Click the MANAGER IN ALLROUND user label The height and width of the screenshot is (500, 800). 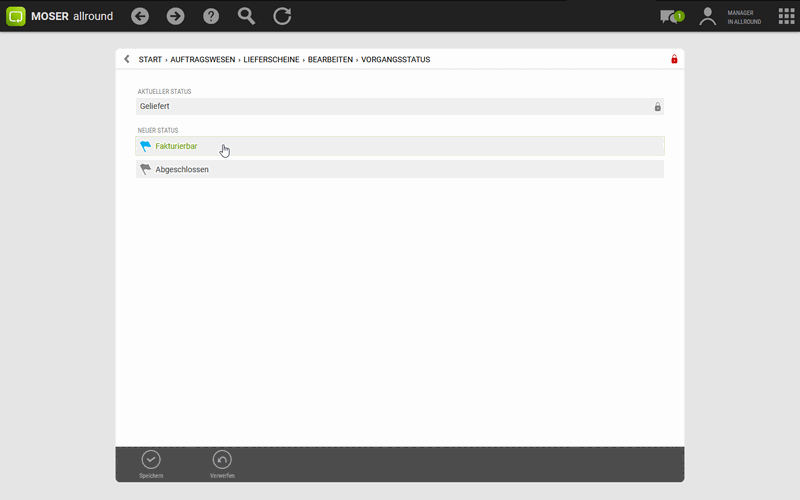pyautogui.click(x=744, y=17)
